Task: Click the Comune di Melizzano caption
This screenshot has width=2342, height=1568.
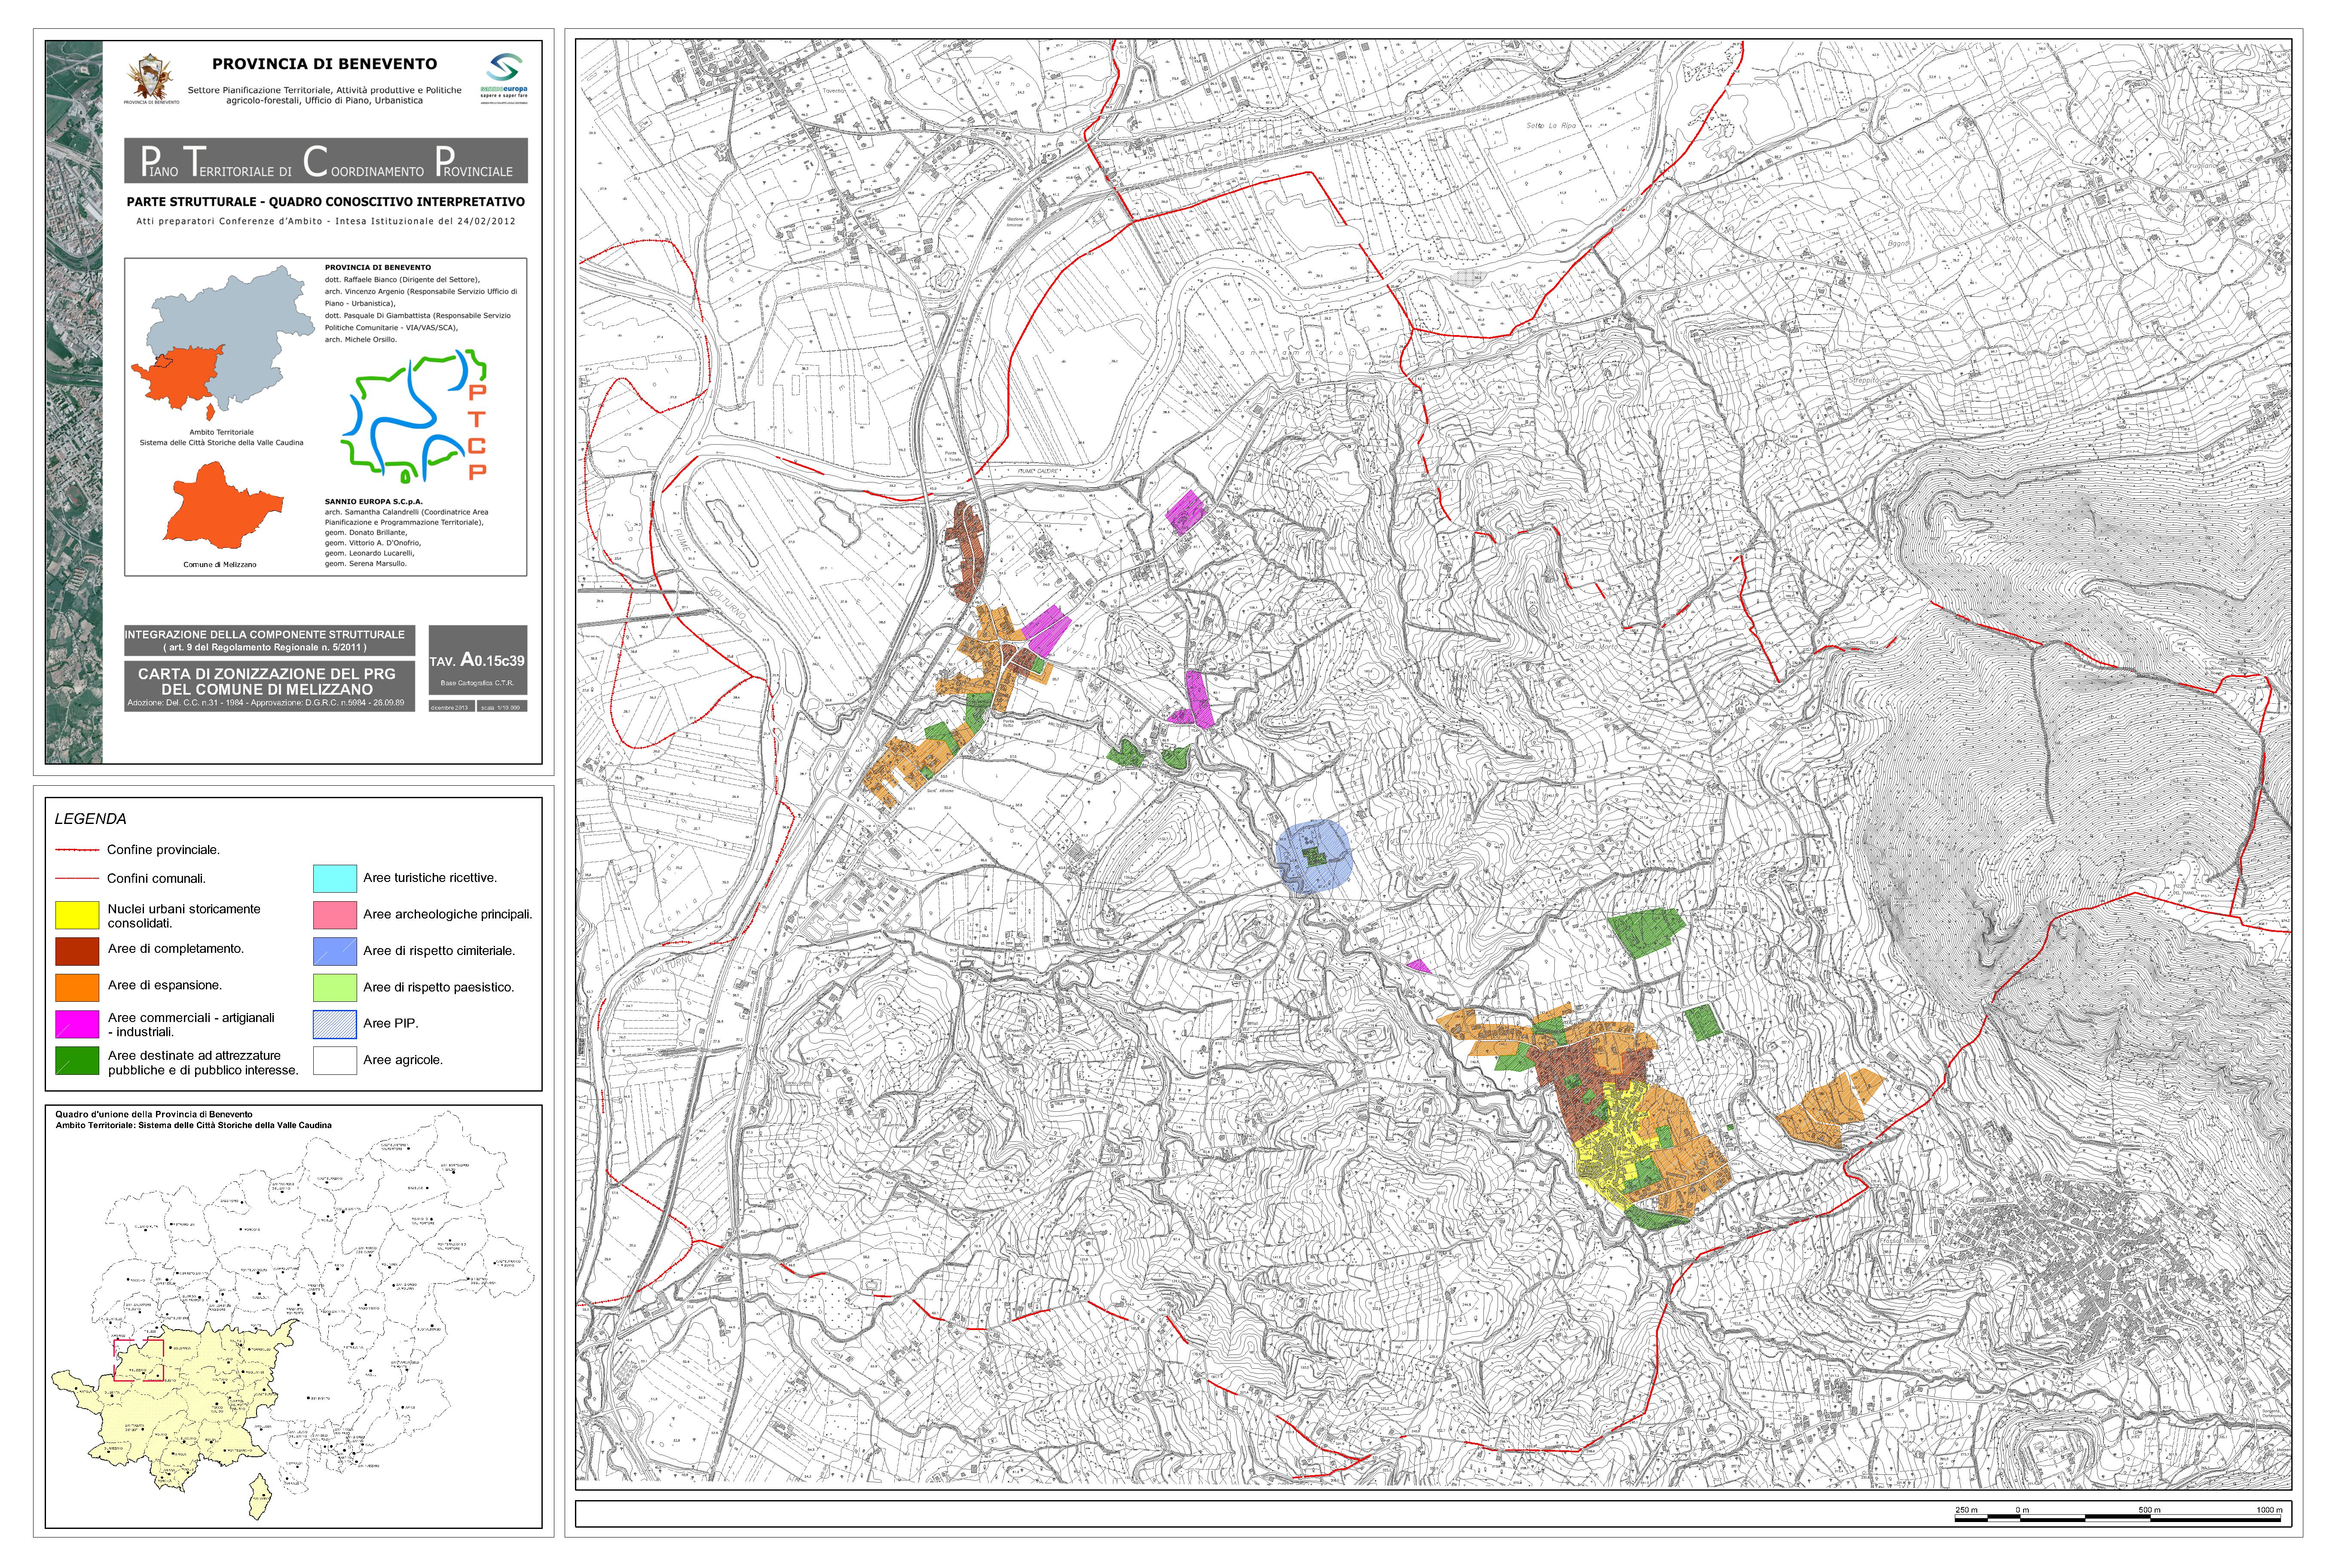Action: tap(220, 565)
